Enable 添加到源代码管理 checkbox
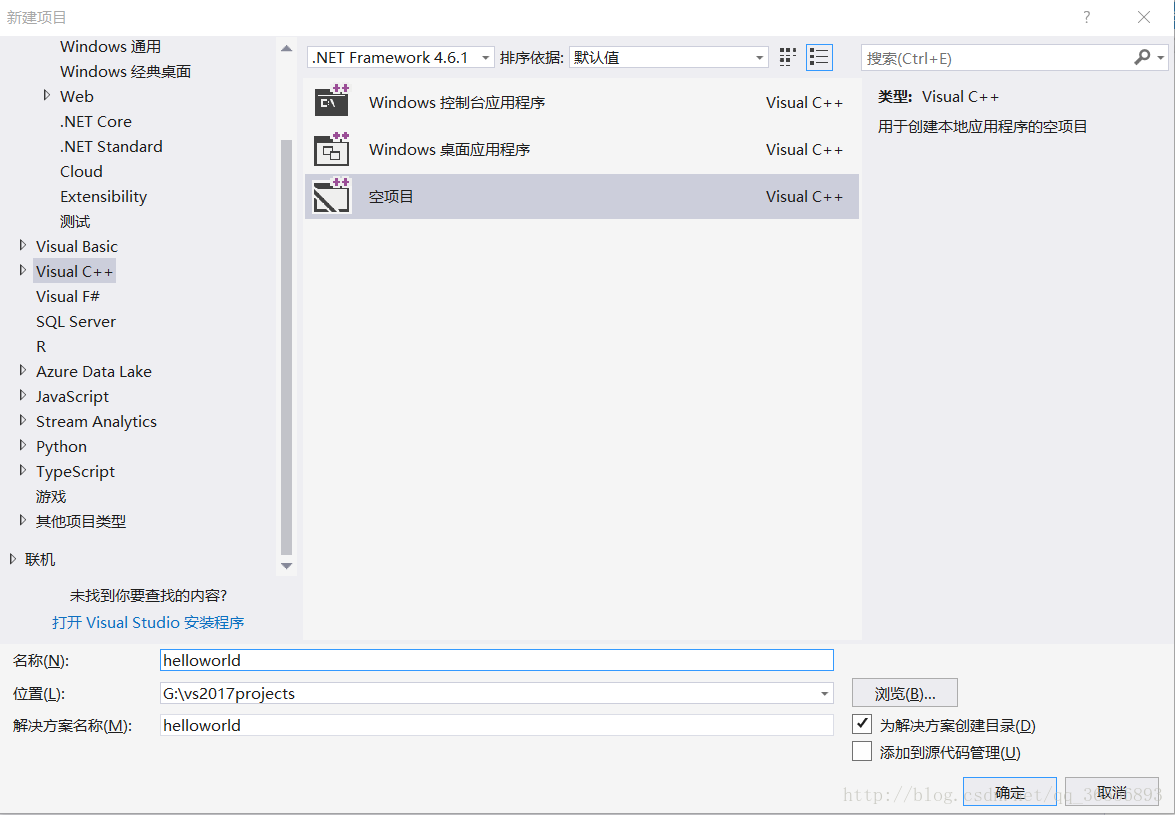This screenshot has height=815, width=1175. point(862,751)
